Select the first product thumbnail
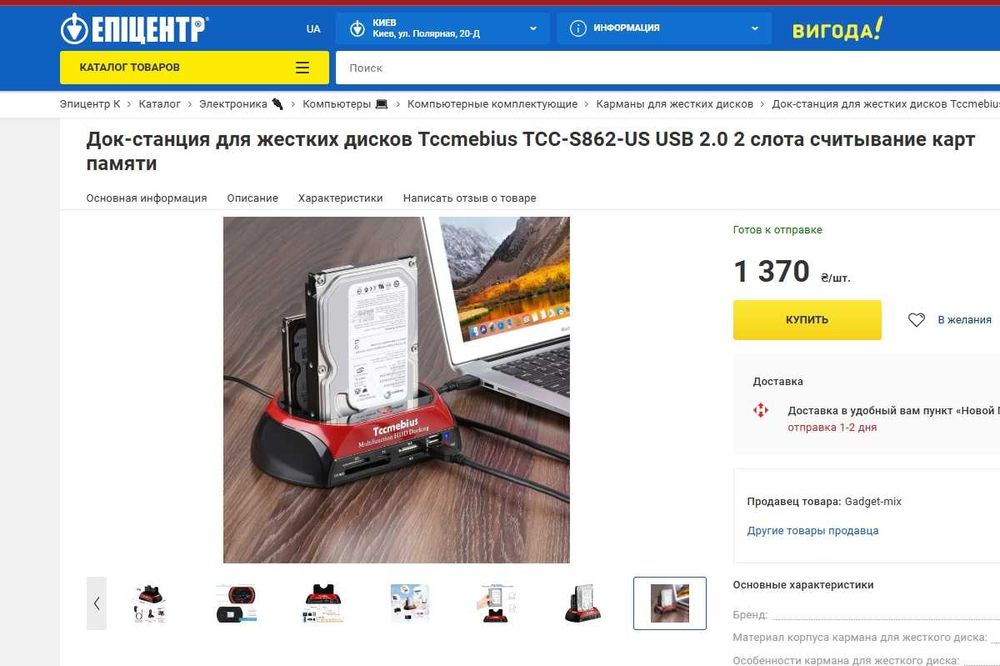The image size is (1000, 666). click(x=150, y=603)
